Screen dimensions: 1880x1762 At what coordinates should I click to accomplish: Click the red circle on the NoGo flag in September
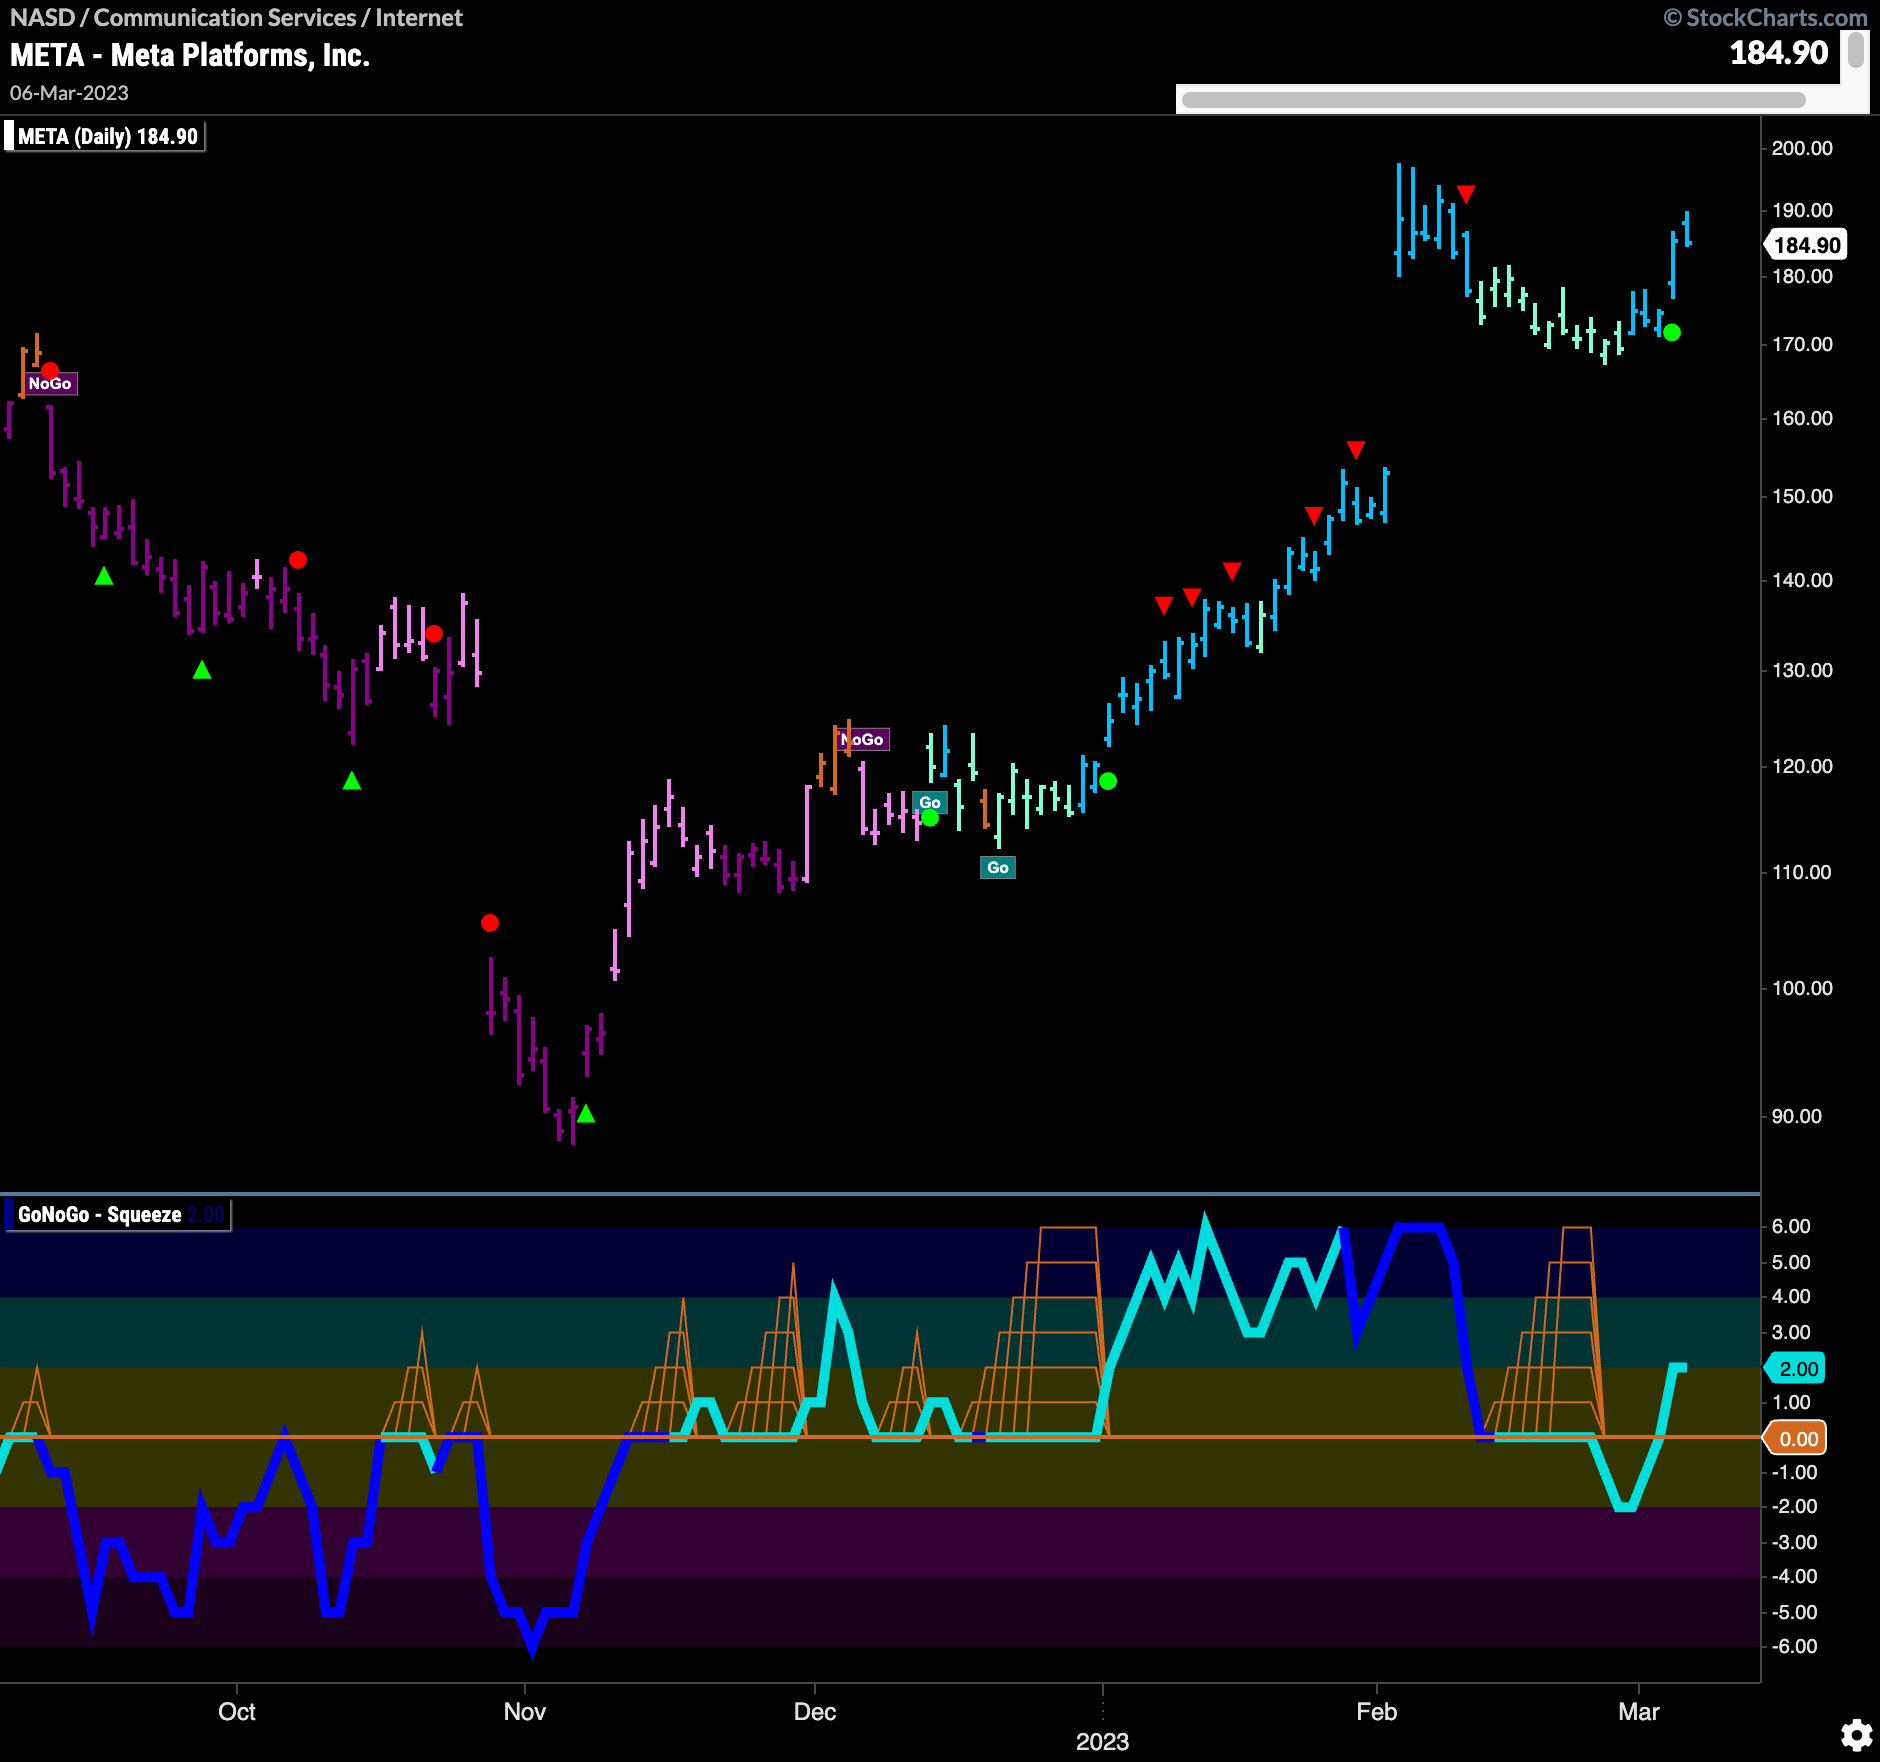[x=50, y=370]
